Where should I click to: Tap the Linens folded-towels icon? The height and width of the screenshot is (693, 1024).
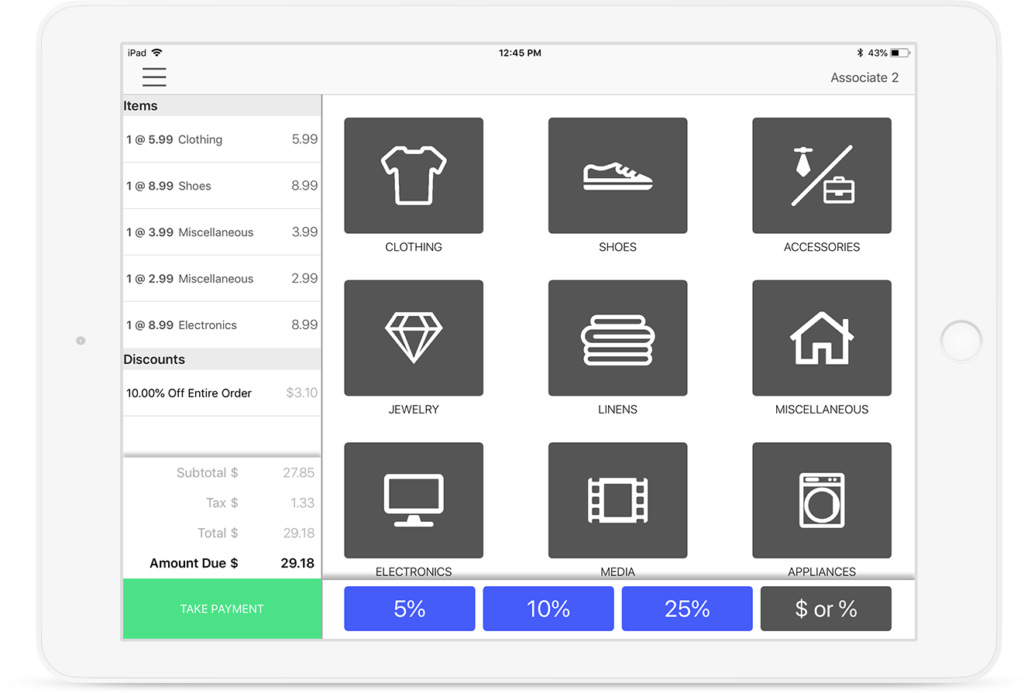pyautogui.click(x=617, y=337)
